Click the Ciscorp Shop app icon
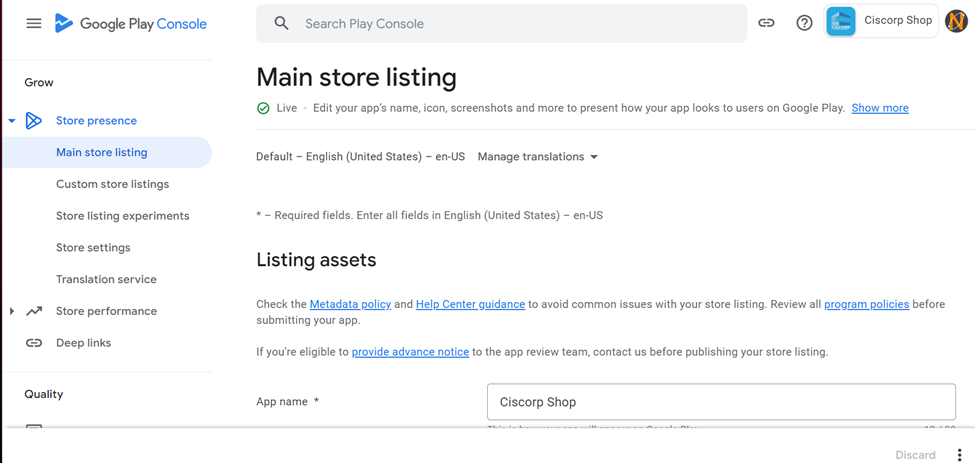The width and height of the screenshot is (975, 463). [x=841, y=21]
